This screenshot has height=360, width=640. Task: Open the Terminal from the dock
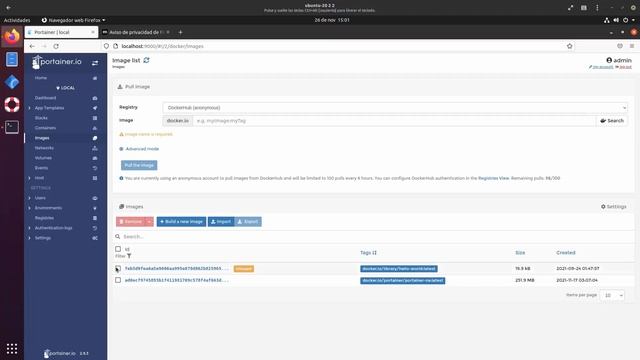pyautogui.click(x=12, y=127)
